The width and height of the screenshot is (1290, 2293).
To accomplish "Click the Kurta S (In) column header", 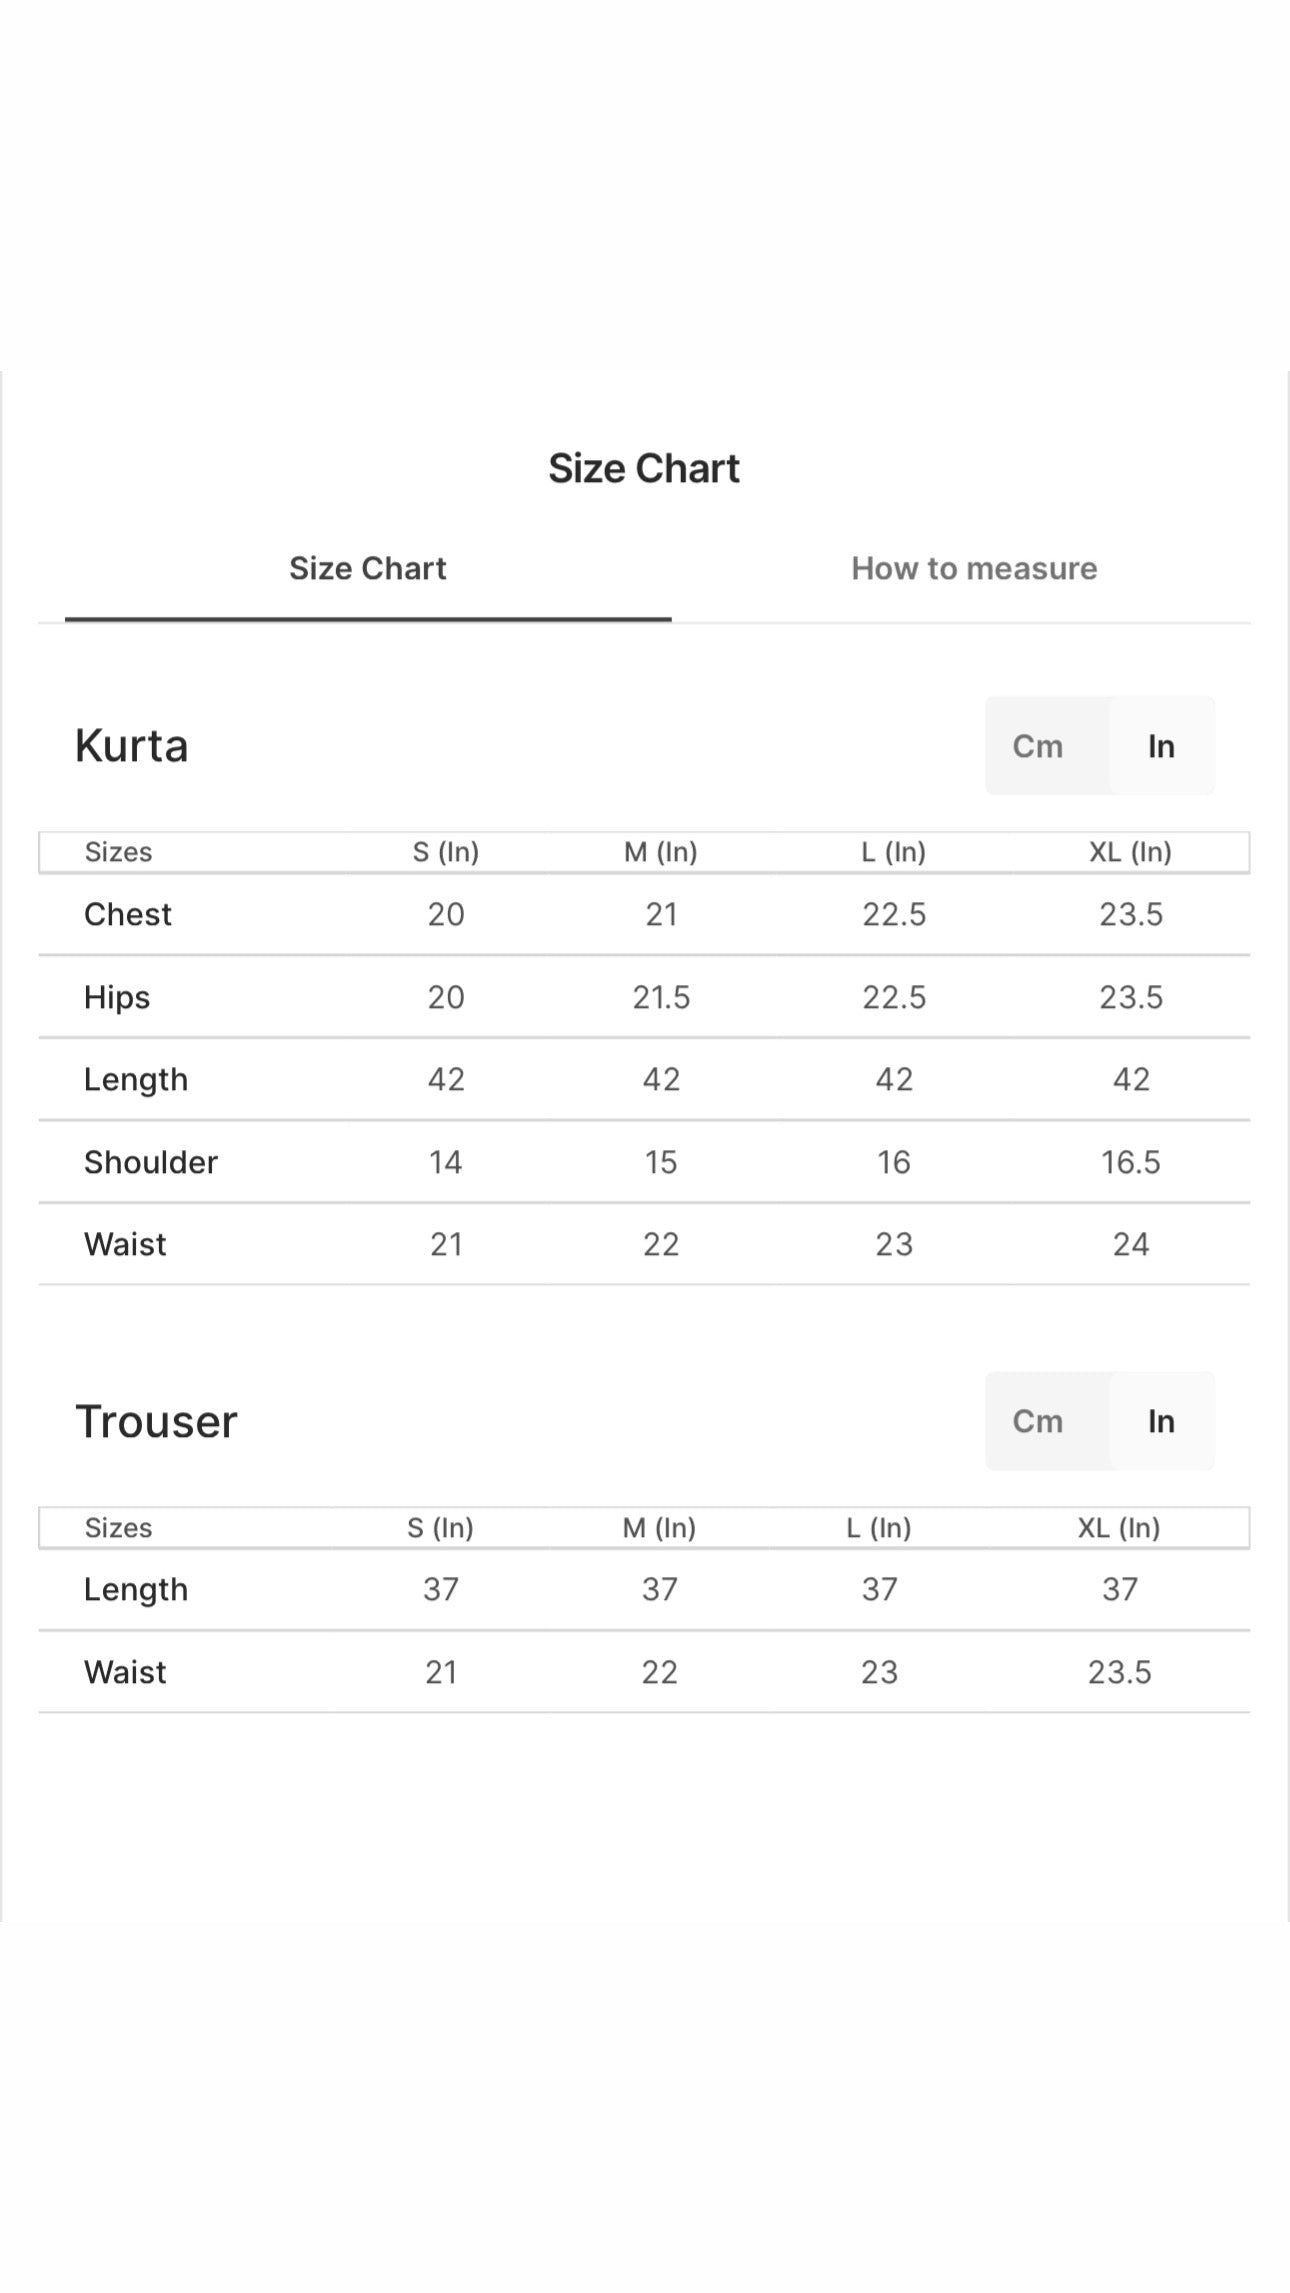I will 446,852.
